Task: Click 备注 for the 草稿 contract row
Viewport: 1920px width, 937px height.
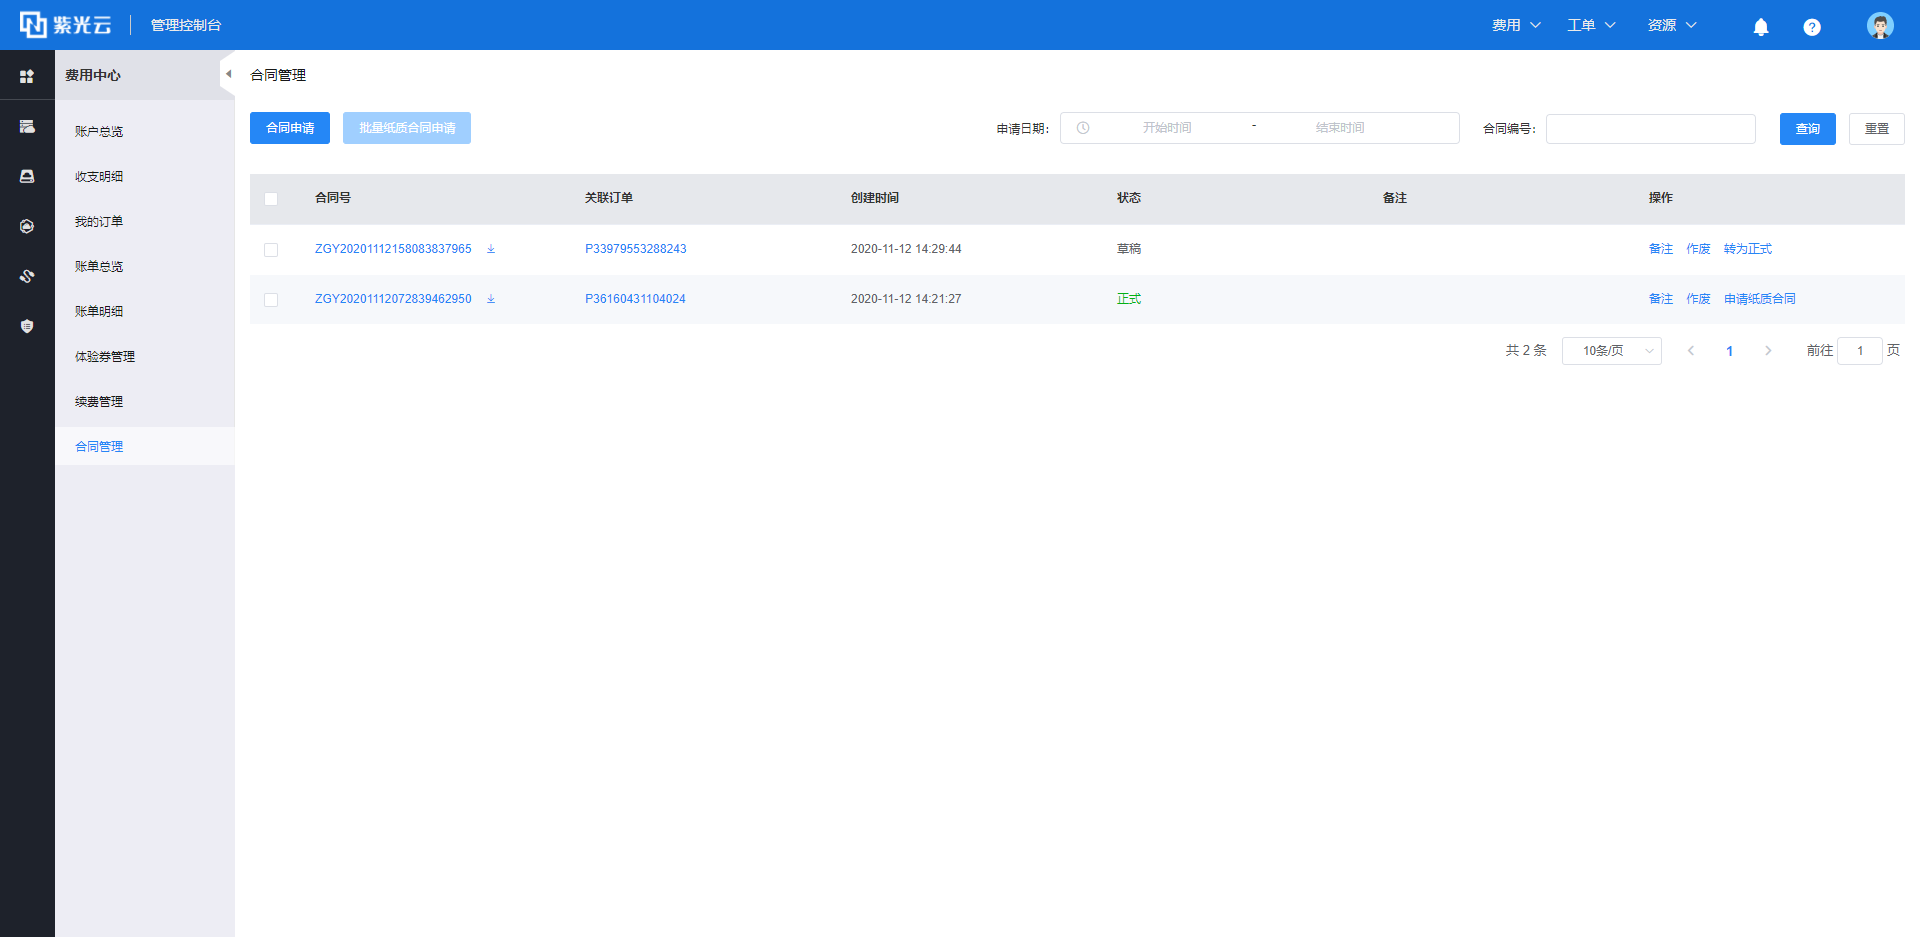Action: tap(1661, 249)
